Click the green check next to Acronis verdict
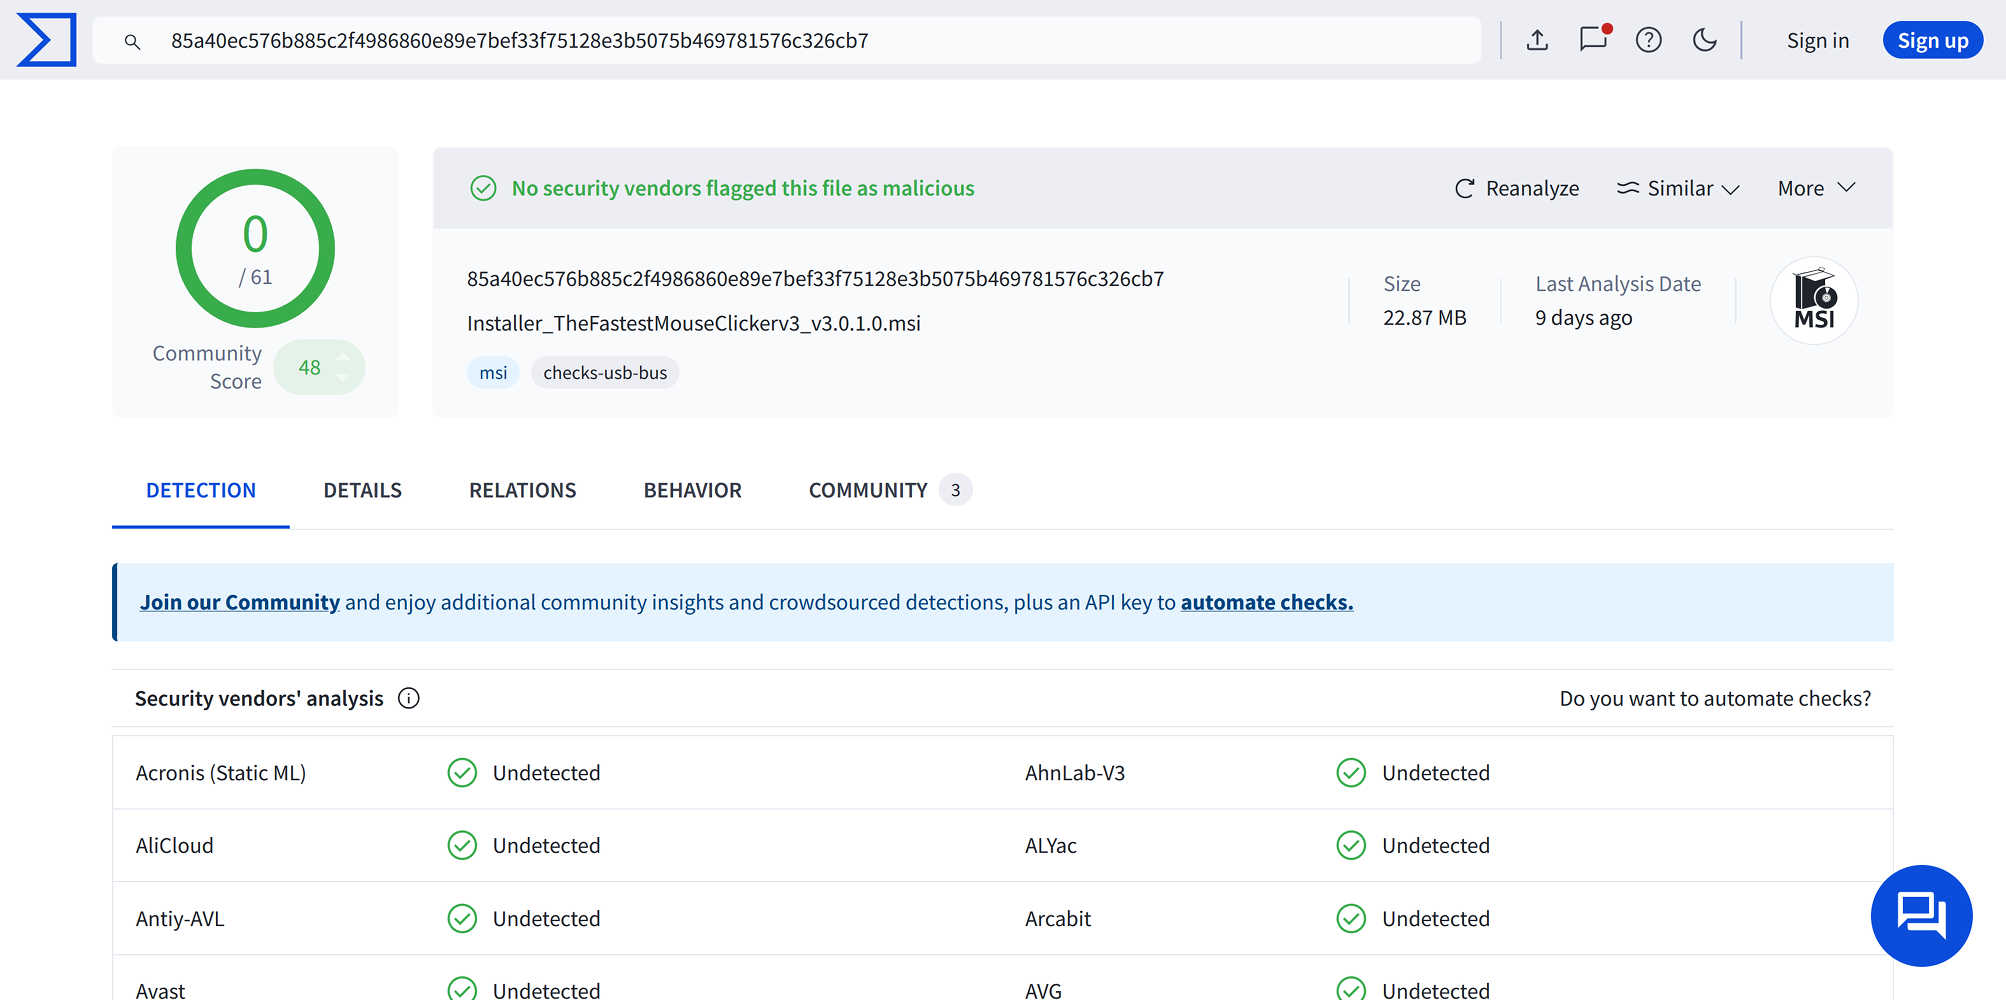 [x=462, y=772]
